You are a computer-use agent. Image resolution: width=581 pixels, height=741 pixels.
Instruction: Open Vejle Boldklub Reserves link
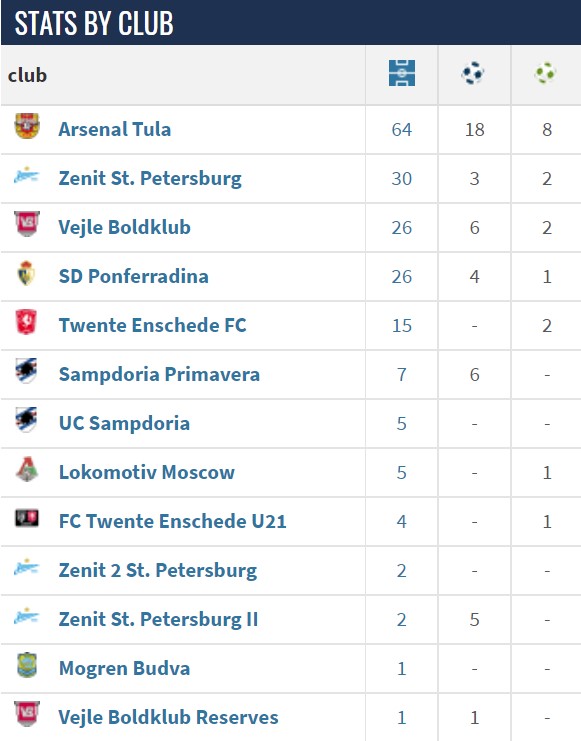pyautogui.click(x=168, y=717)
